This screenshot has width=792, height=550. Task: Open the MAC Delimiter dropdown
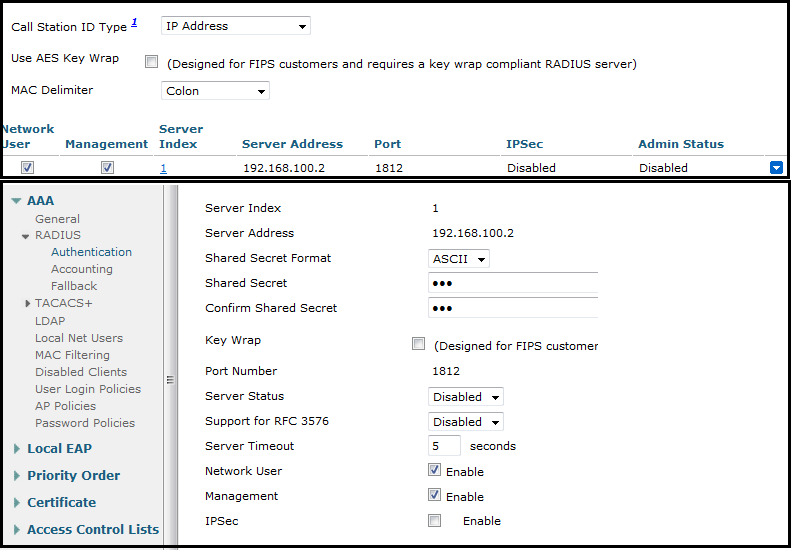click(x=215, y=91)
